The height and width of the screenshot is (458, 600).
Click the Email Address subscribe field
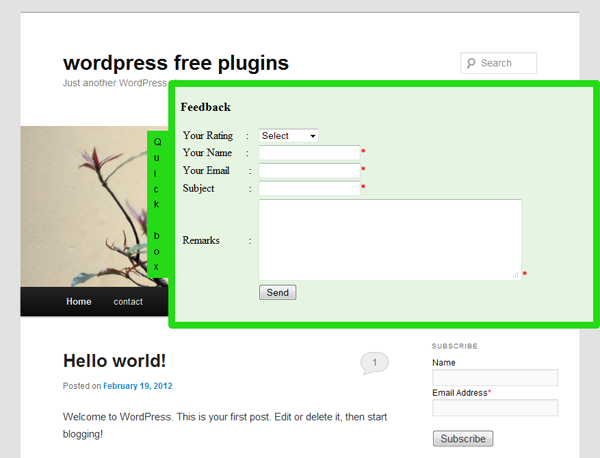pos(495,408)
